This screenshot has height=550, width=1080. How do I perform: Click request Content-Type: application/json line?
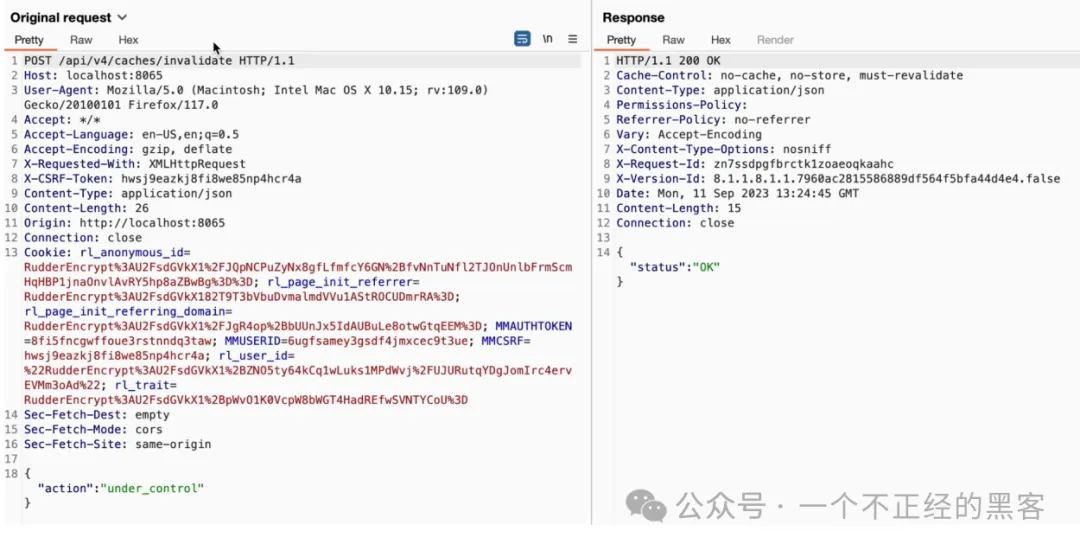click(128, 193)
